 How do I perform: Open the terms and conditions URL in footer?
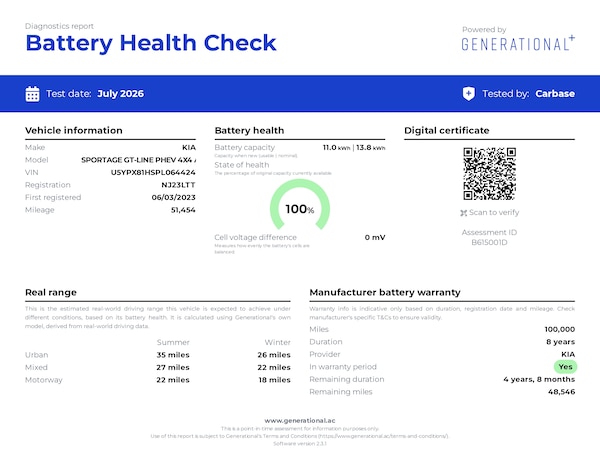click(383, 436)
